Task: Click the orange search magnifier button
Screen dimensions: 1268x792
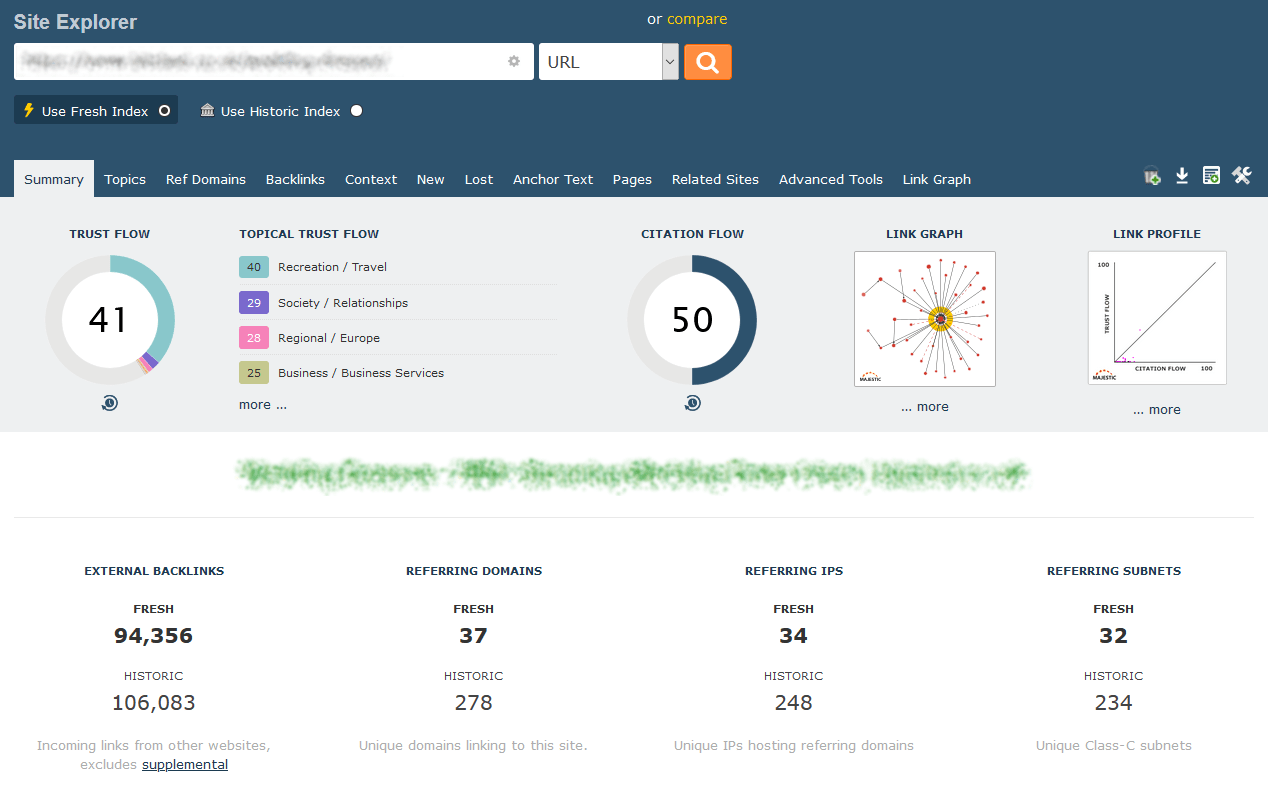Action: 707,62
